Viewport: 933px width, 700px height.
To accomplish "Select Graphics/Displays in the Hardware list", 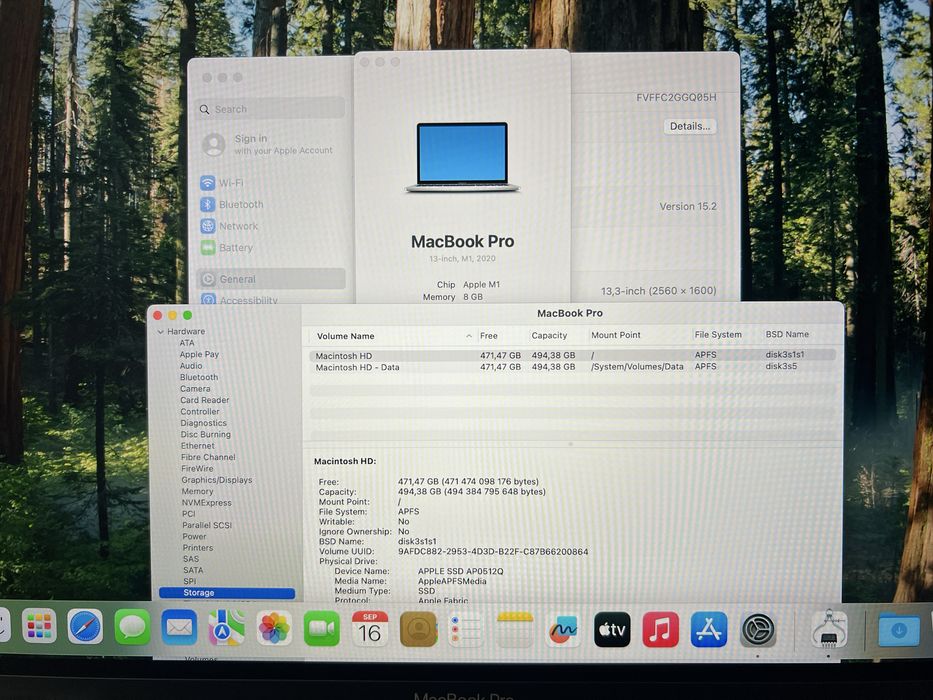I will coord(217,480).
